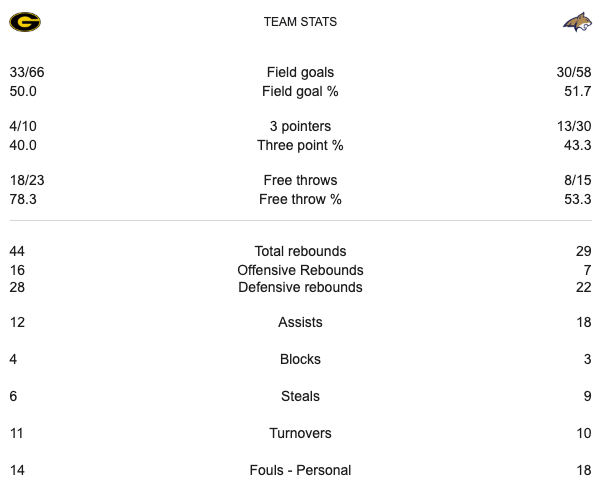Select the Total rebounds row label

300,252
